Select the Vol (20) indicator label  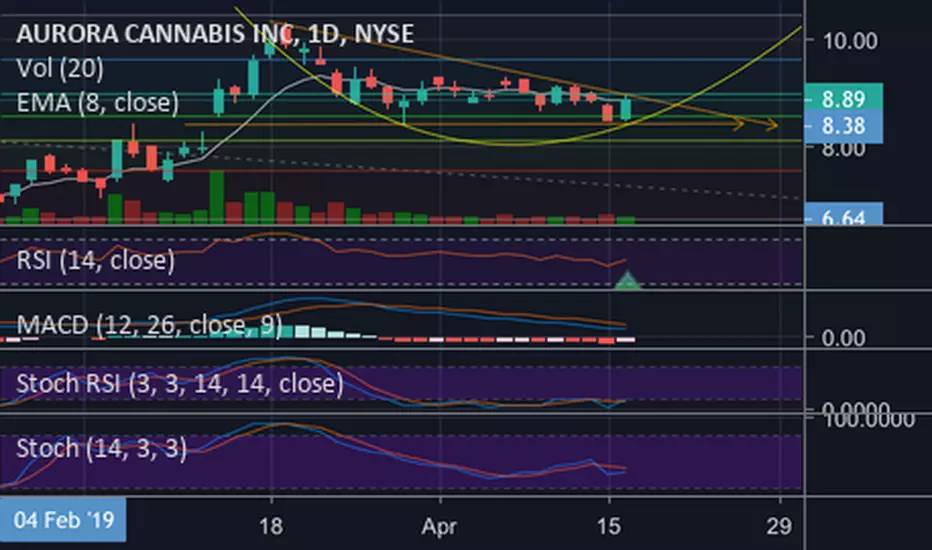[60, 68]
